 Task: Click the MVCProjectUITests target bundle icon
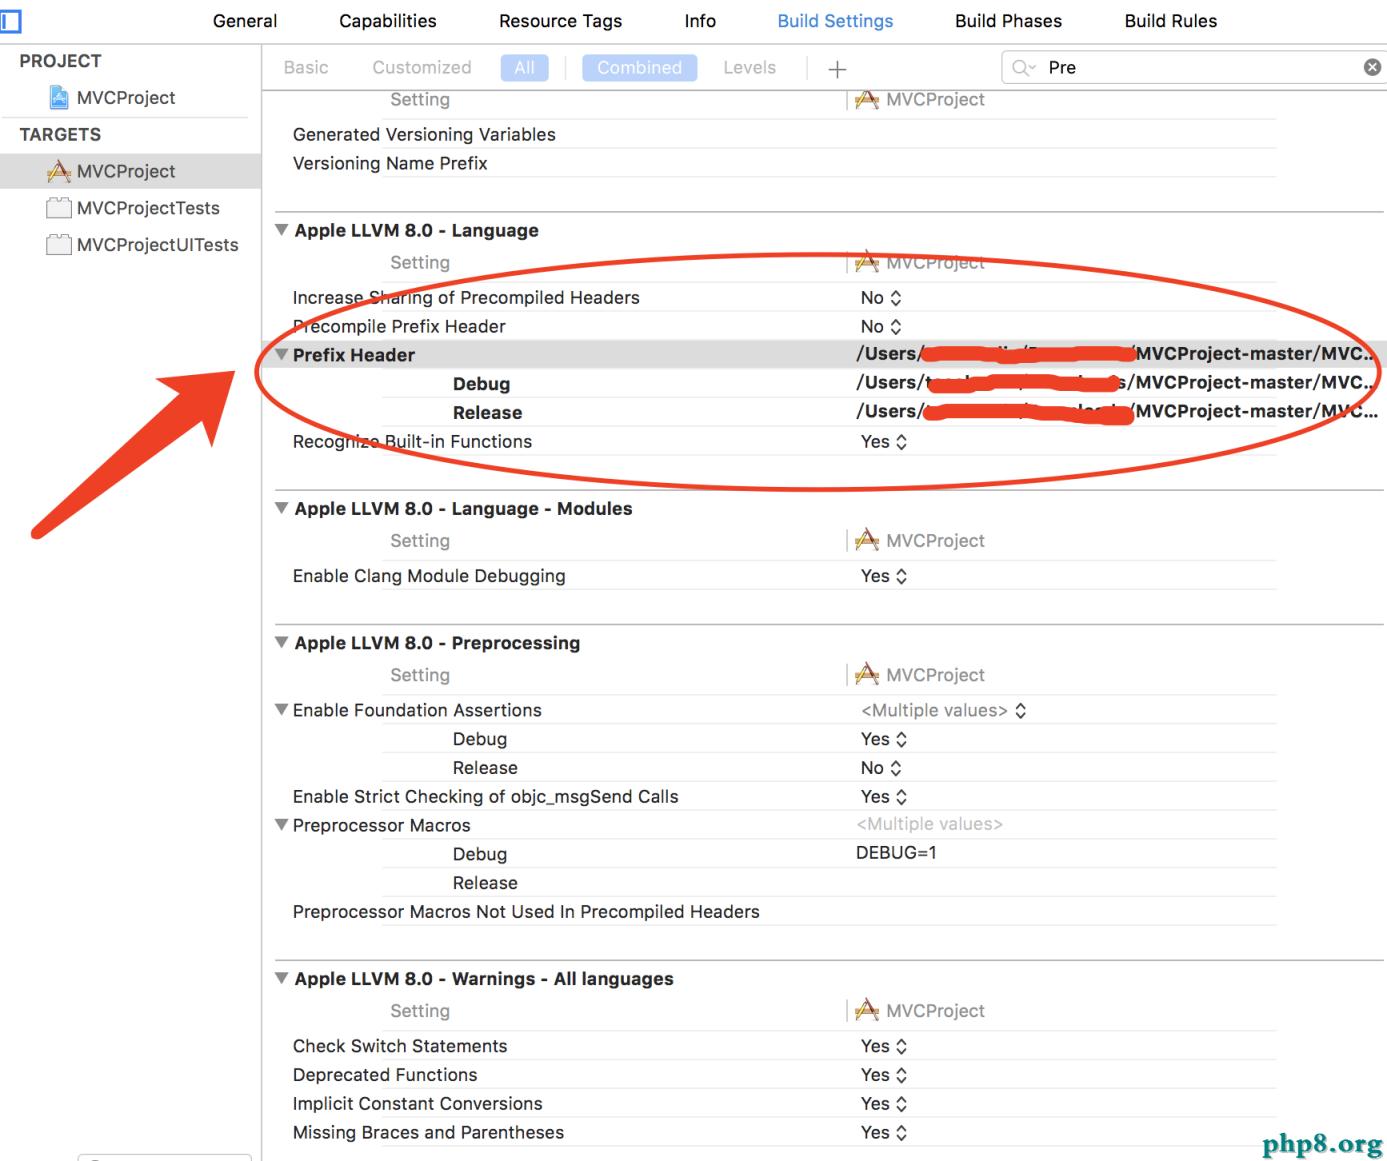tap(59, 245)
